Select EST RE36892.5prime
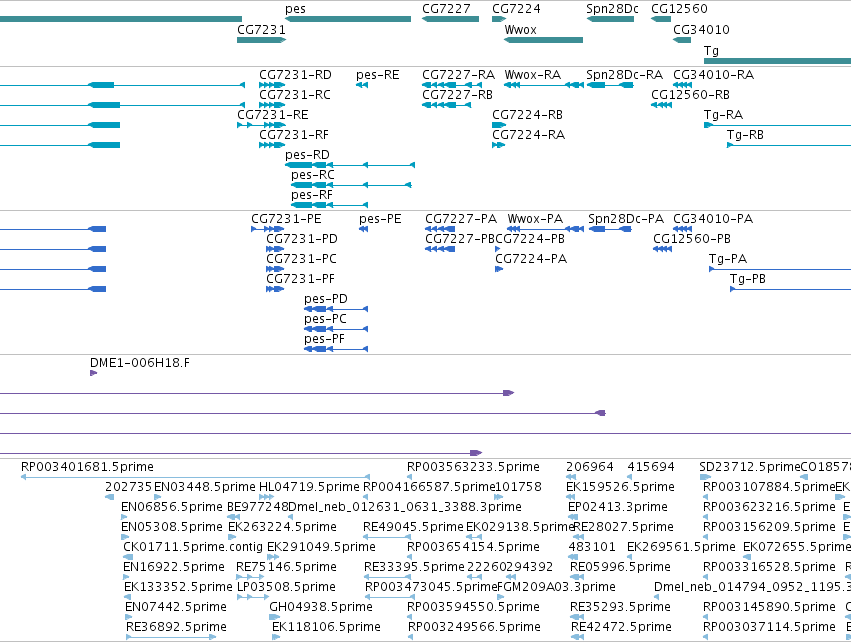This screenshot has height=642, width=851. click(176, 627)
